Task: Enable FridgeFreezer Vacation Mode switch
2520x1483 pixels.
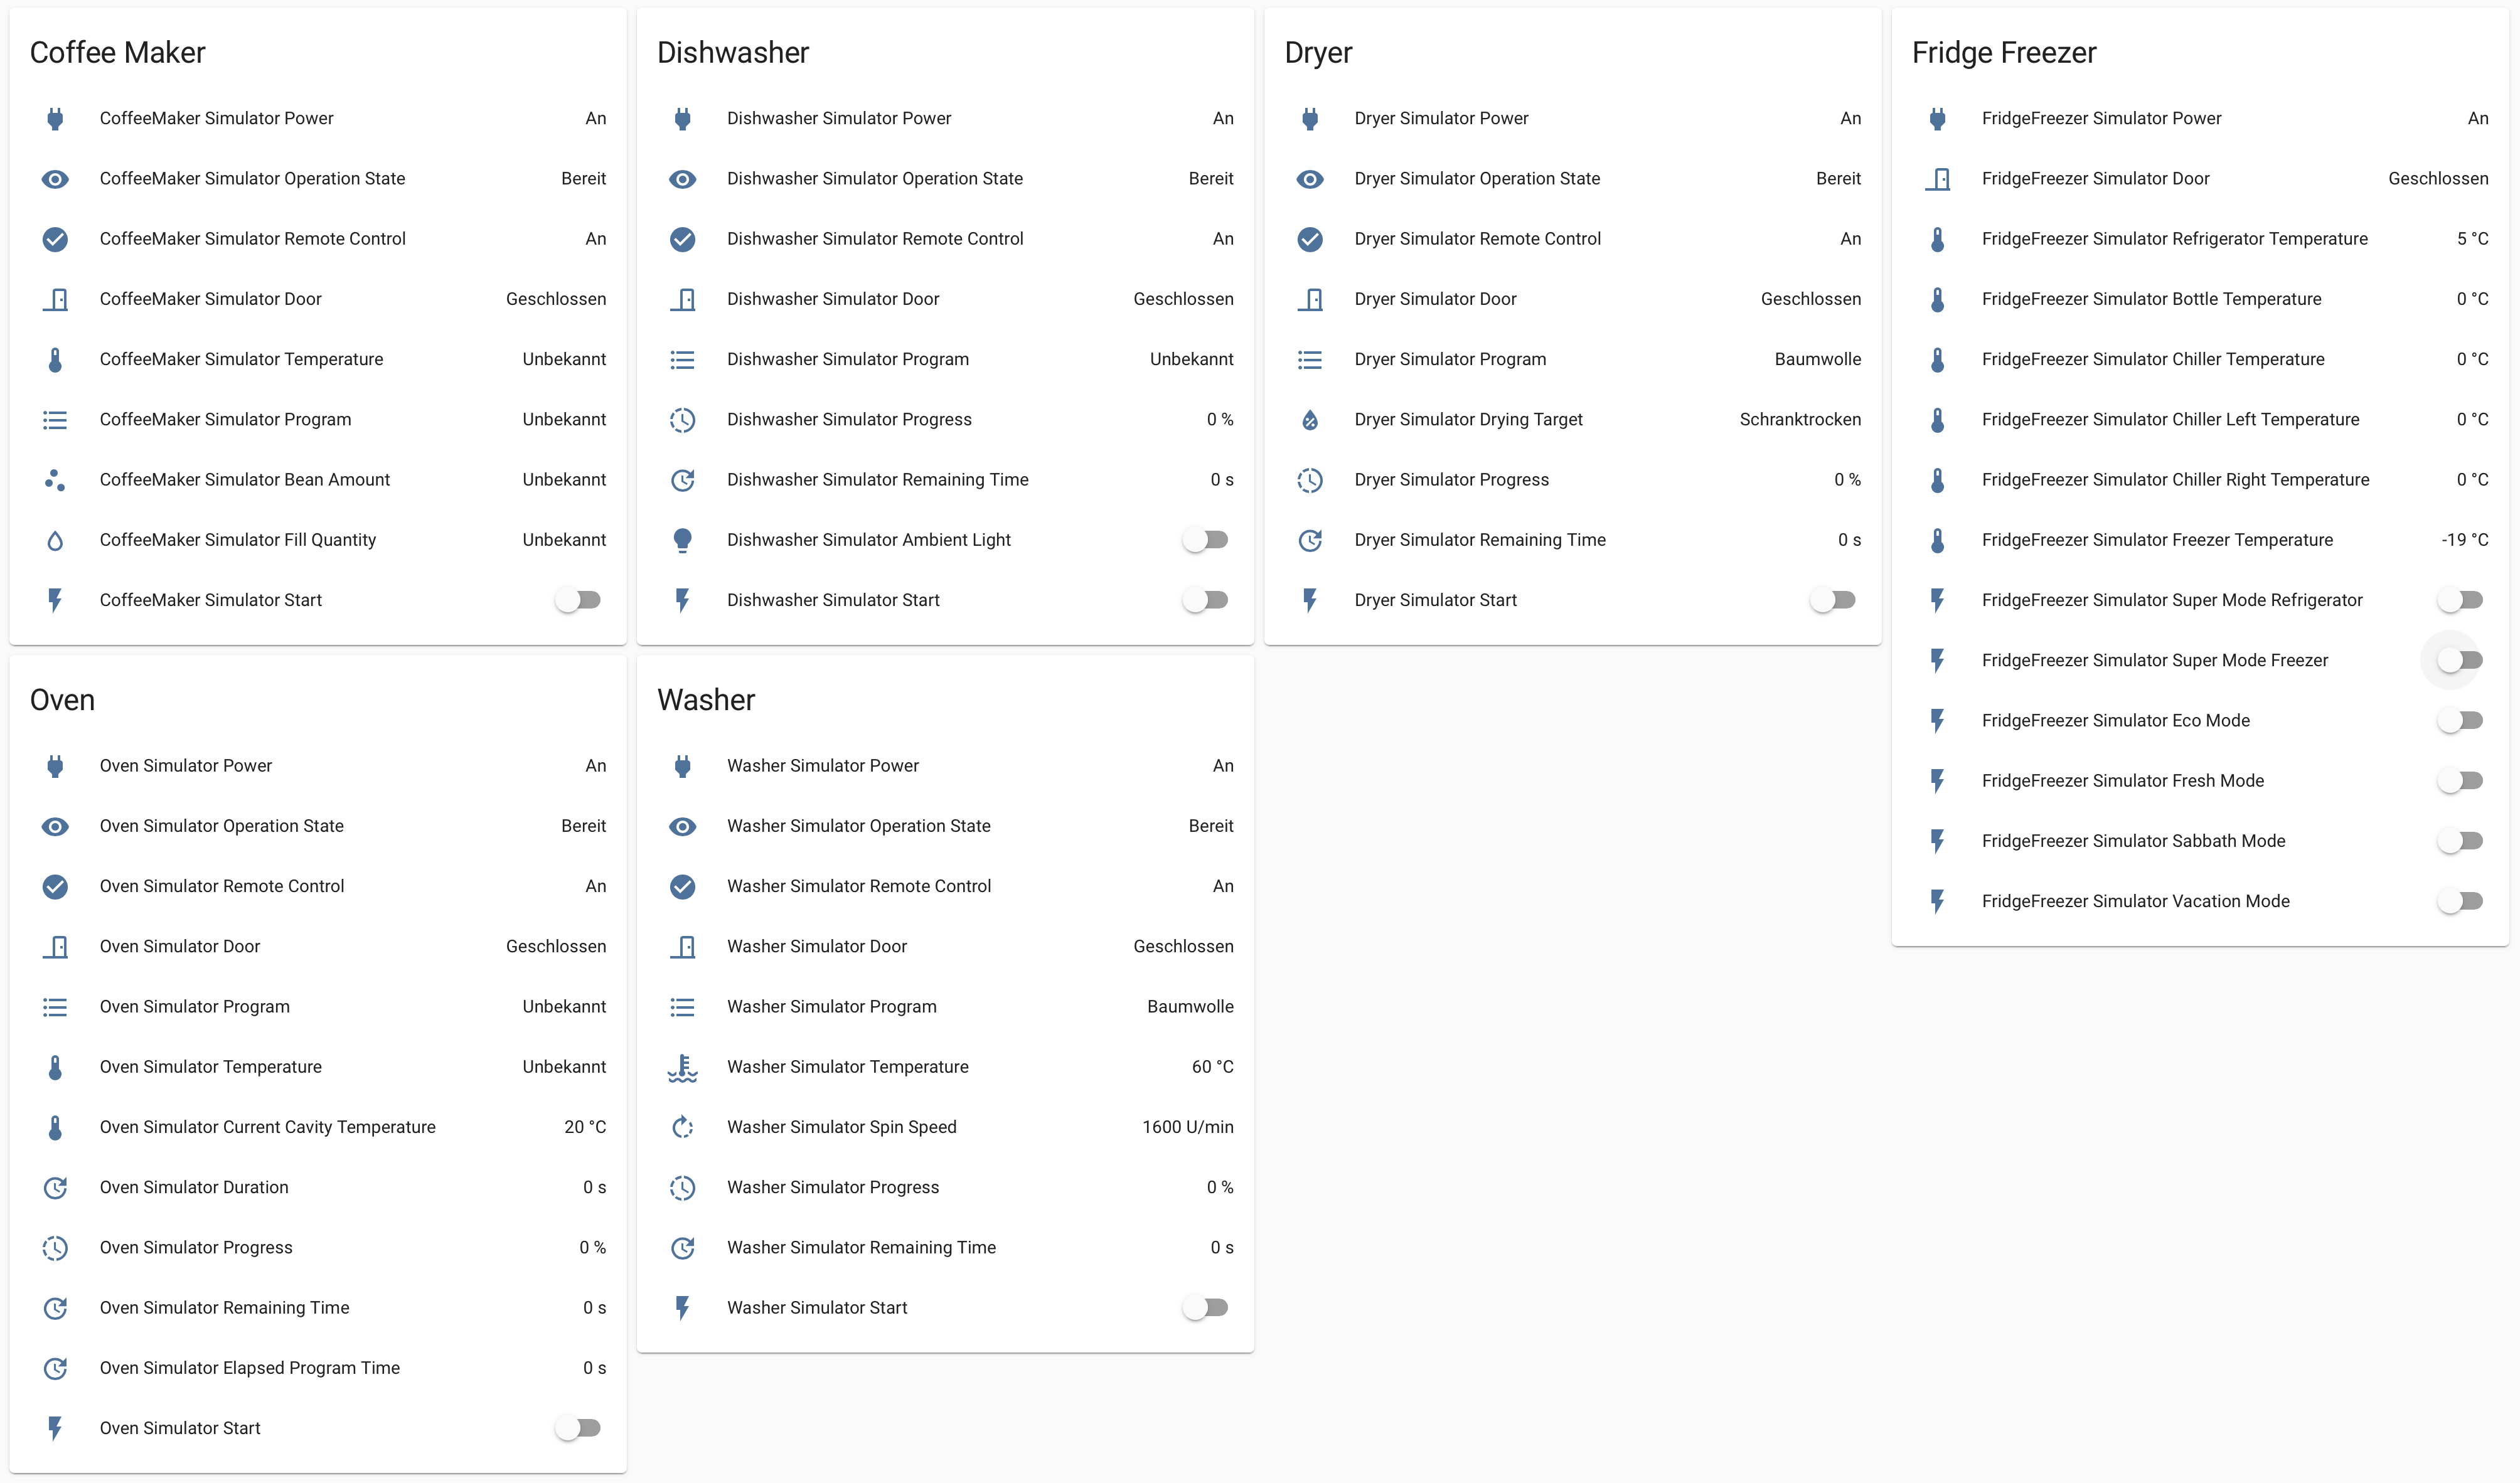Action: [2460, 901]
